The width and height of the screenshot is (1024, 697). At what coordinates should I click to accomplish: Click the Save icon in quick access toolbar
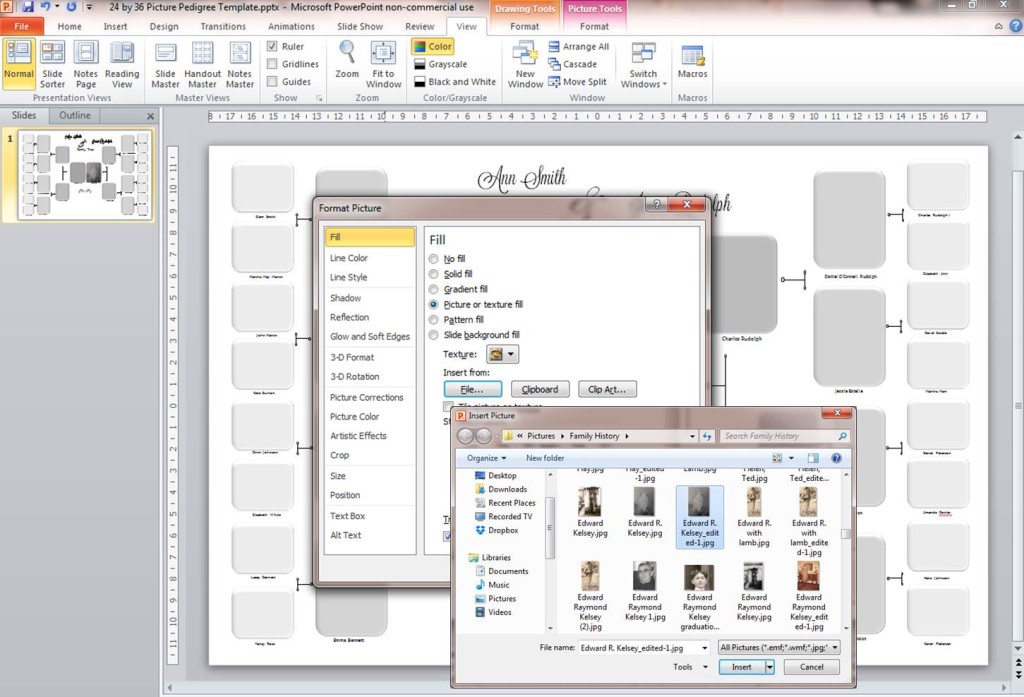pyautogui.click(x=27, y=7)
